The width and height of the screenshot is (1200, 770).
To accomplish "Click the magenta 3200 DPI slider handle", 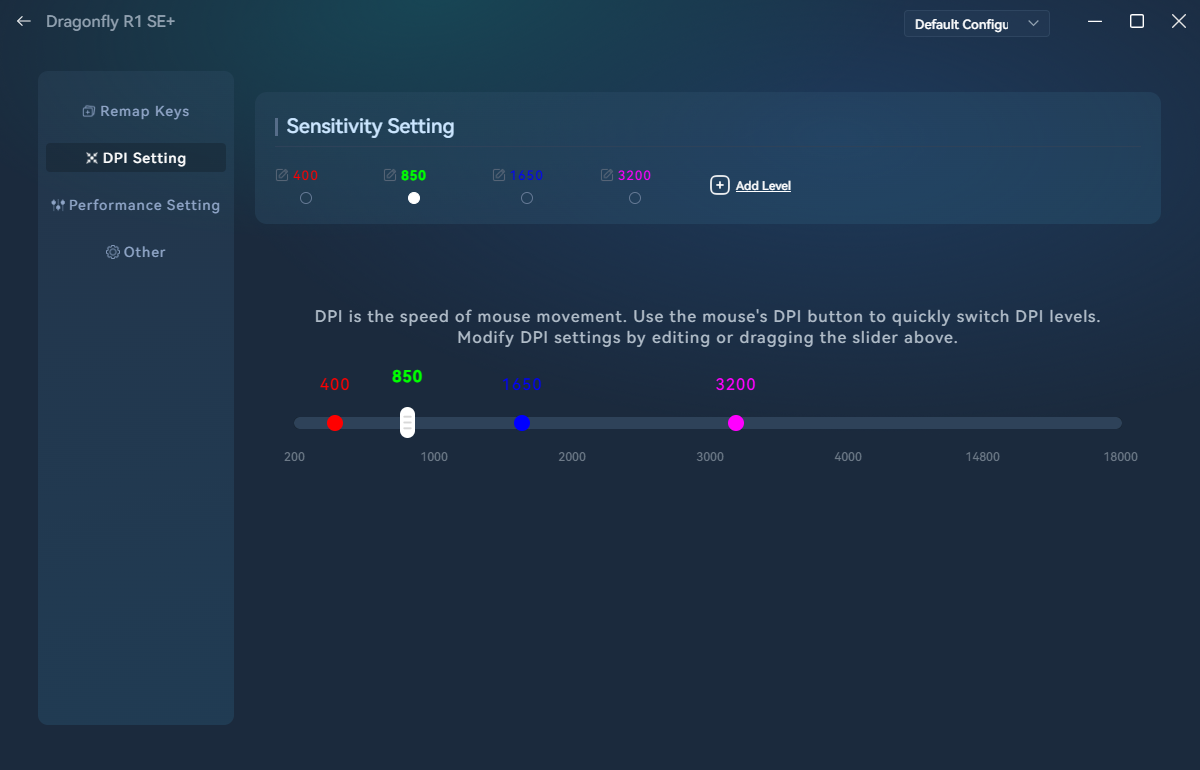I will (736, 423).
